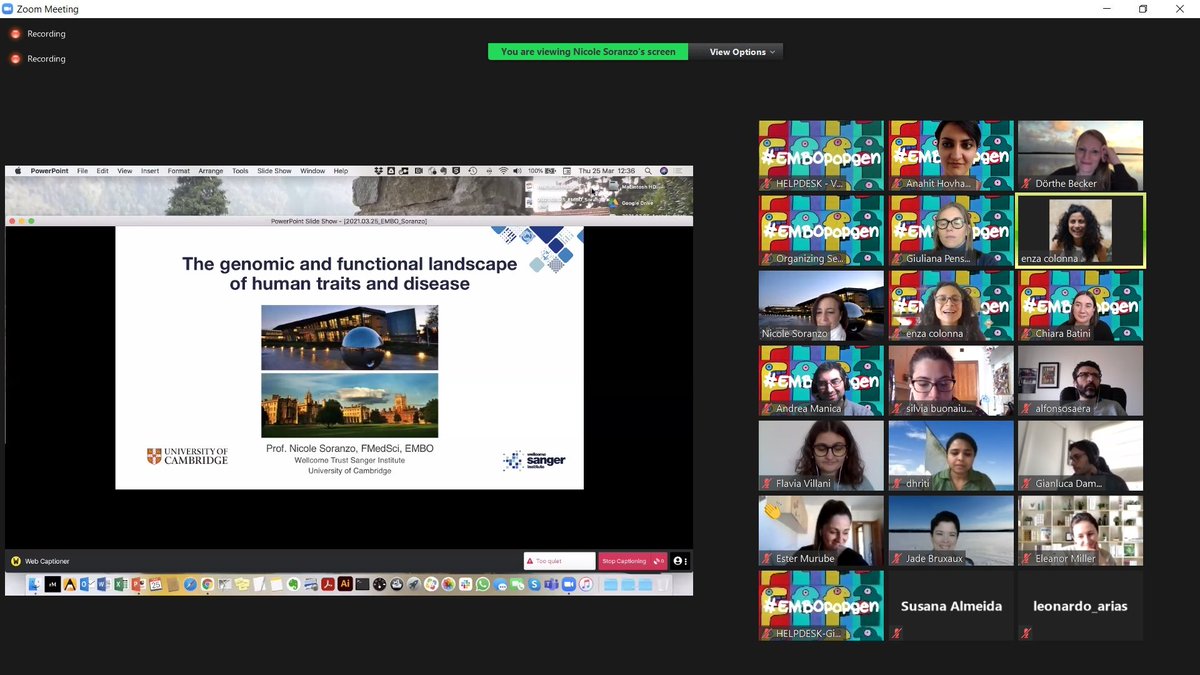Image resolution: width=1200 pixels, height=675 pixels.
Task: Select Nicole Soranzo's video tile
Action: coord(821,305)
